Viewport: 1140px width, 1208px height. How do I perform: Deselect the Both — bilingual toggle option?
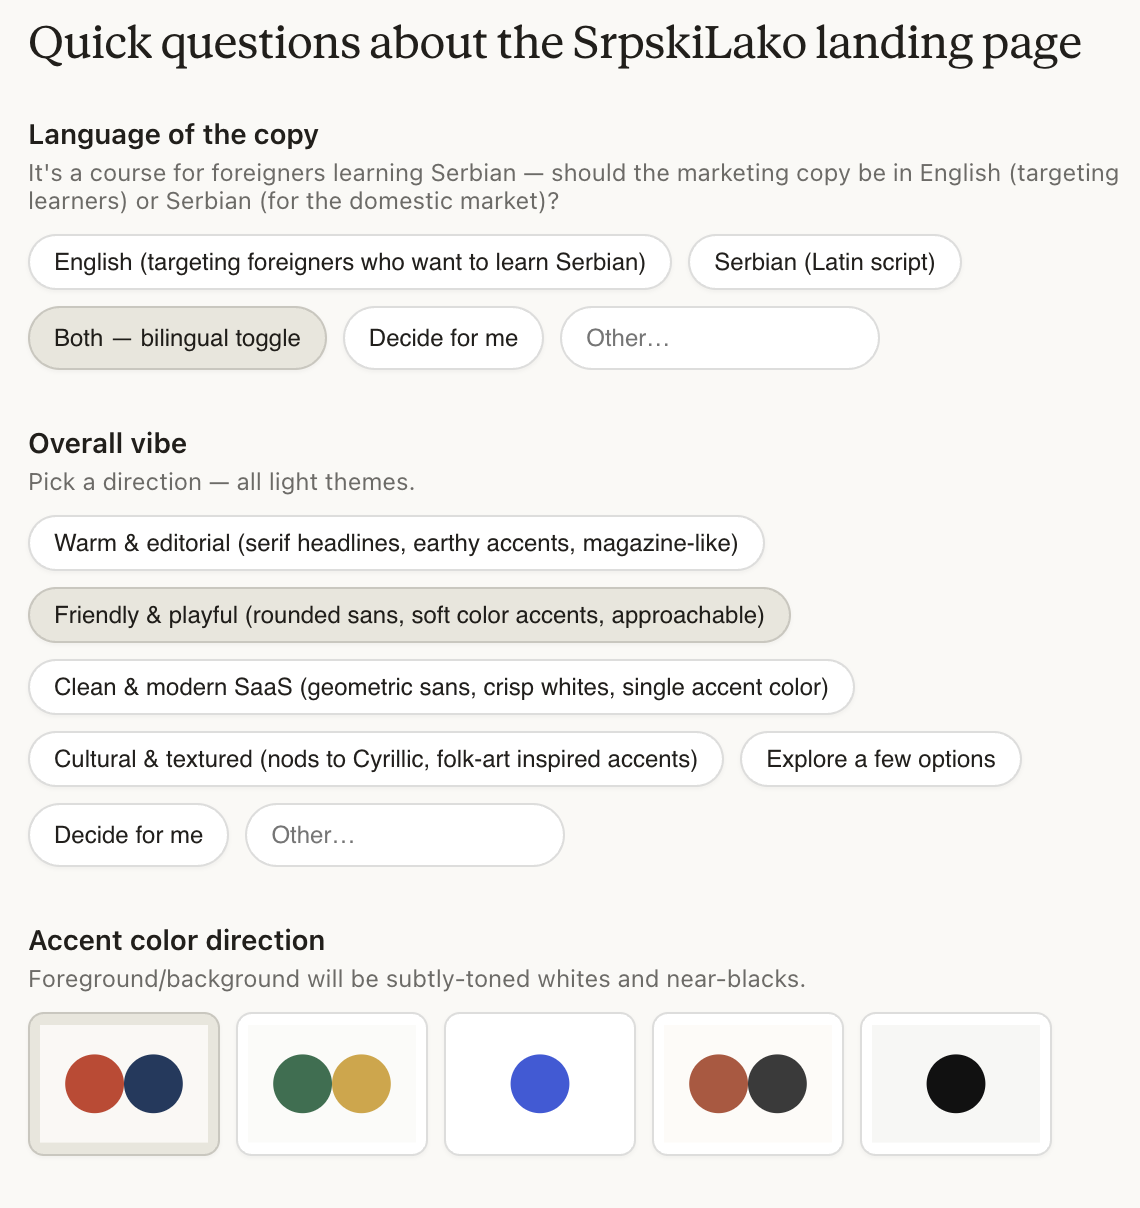pyautogui.click(x=177, y=338)
